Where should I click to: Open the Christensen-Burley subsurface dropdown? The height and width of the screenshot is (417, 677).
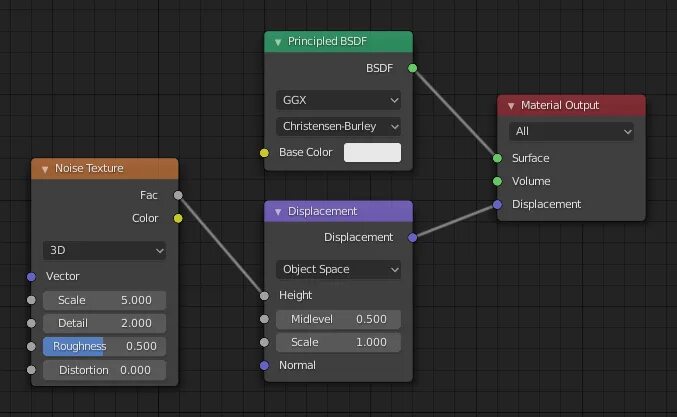coord(338,126)
